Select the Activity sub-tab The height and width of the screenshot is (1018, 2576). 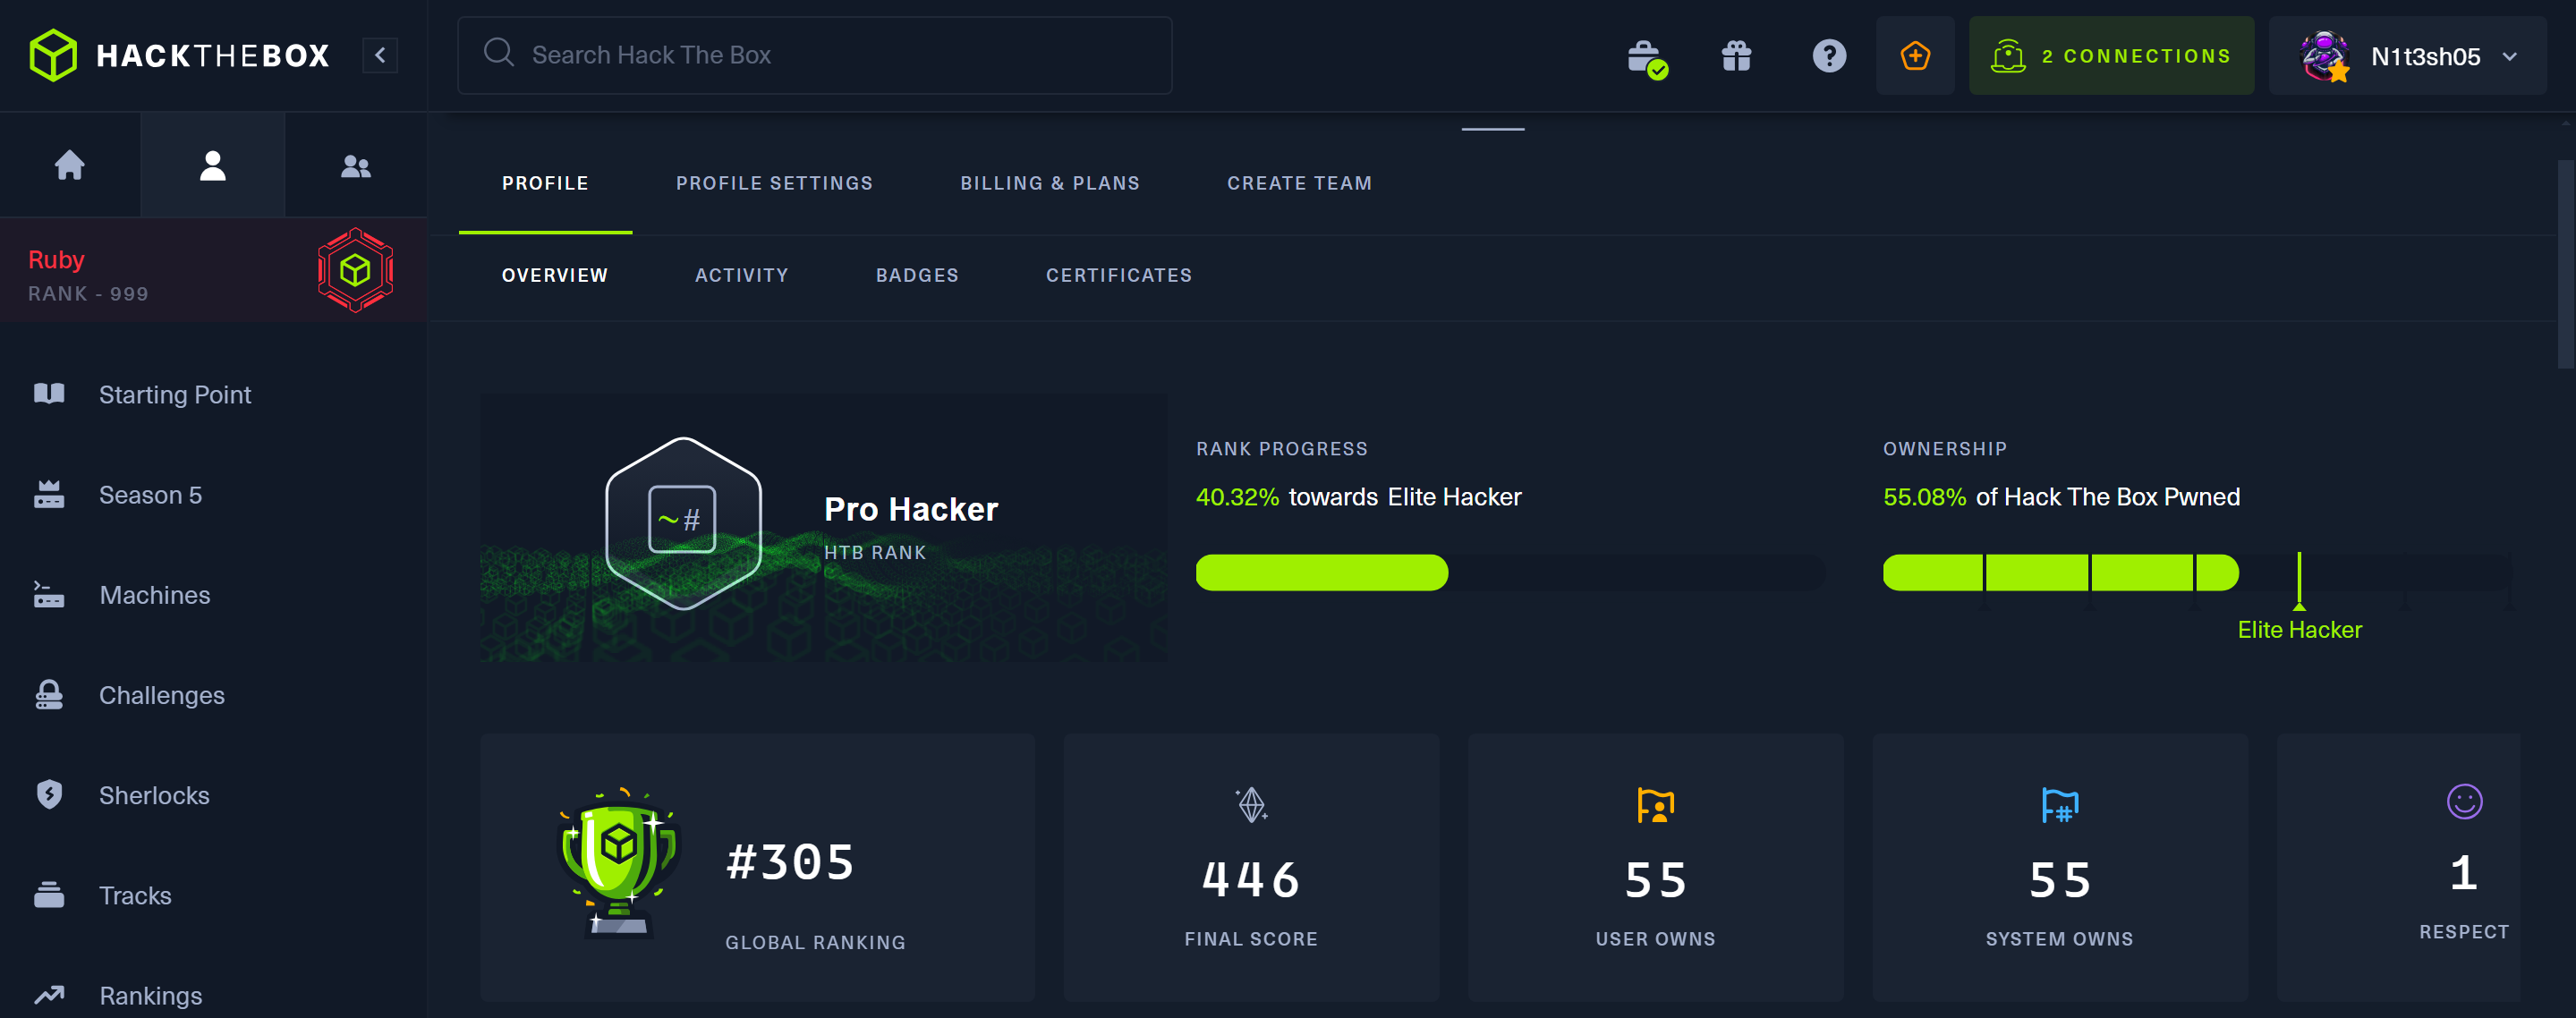tap(741, 275)
